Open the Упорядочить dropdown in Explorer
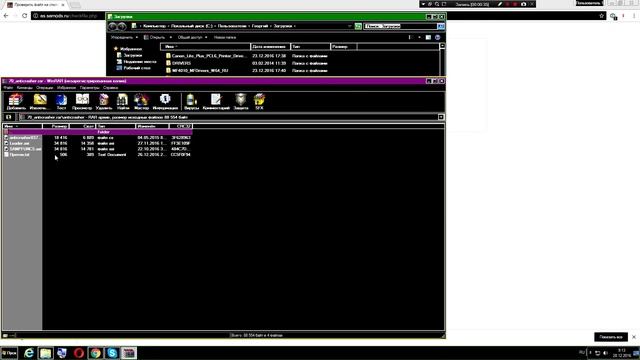 coord(124,37)
